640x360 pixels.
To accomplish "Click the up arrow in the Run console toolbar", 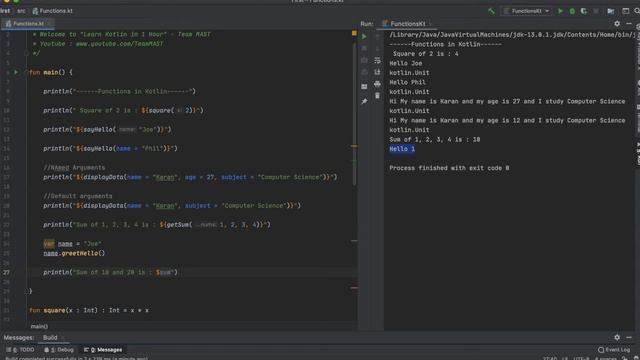I will pyautogui.click(x=377, y=36).
